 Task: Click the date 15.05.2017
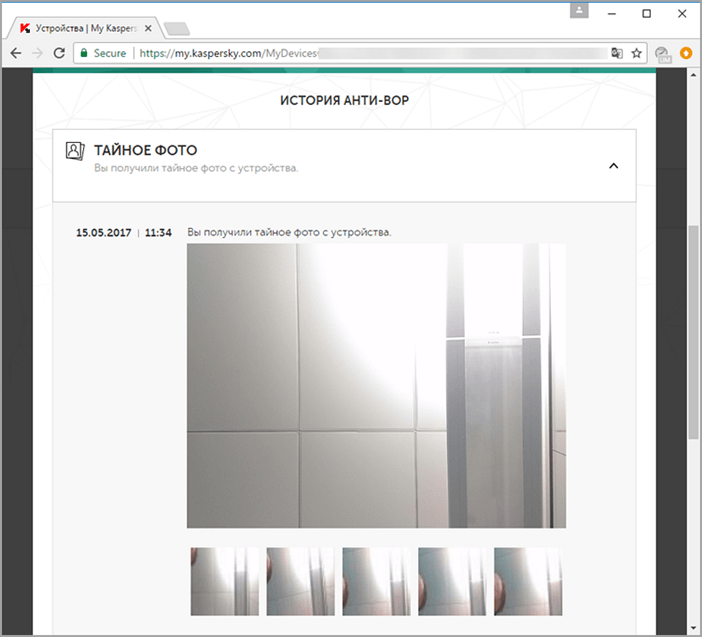pyautogui.click(x=103, y=233)
